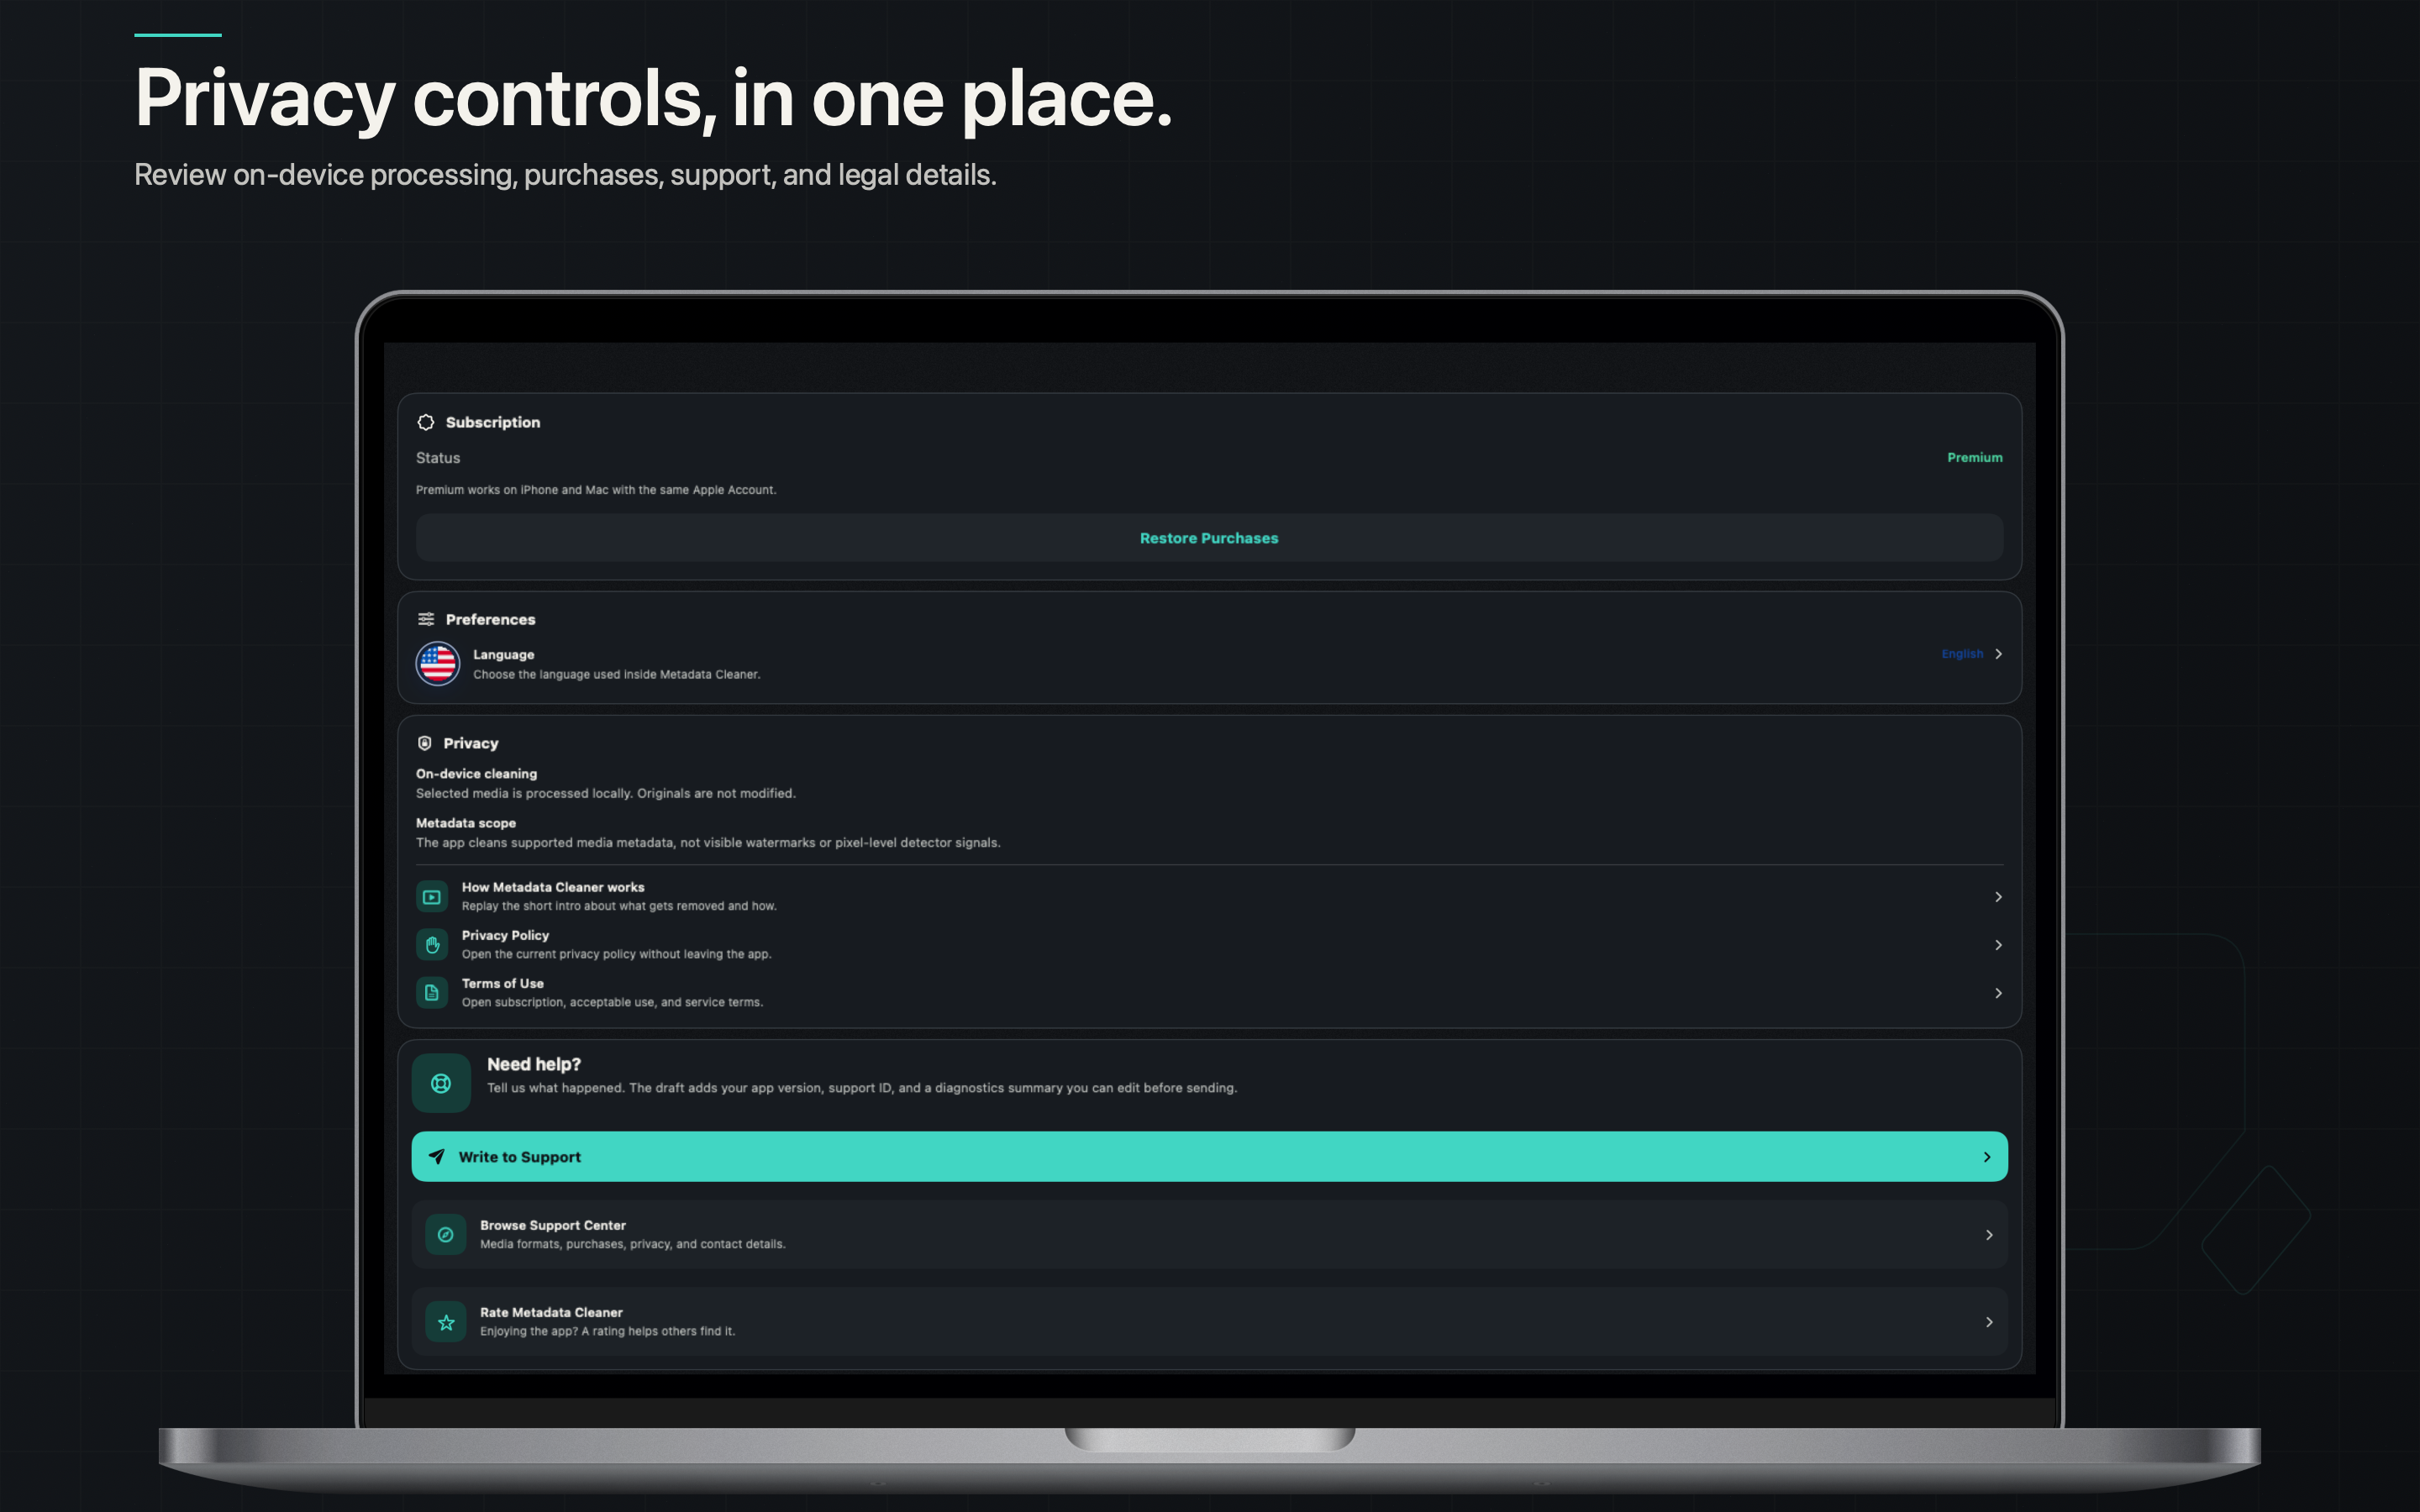Select the English language value

[x=1962, y=654]
